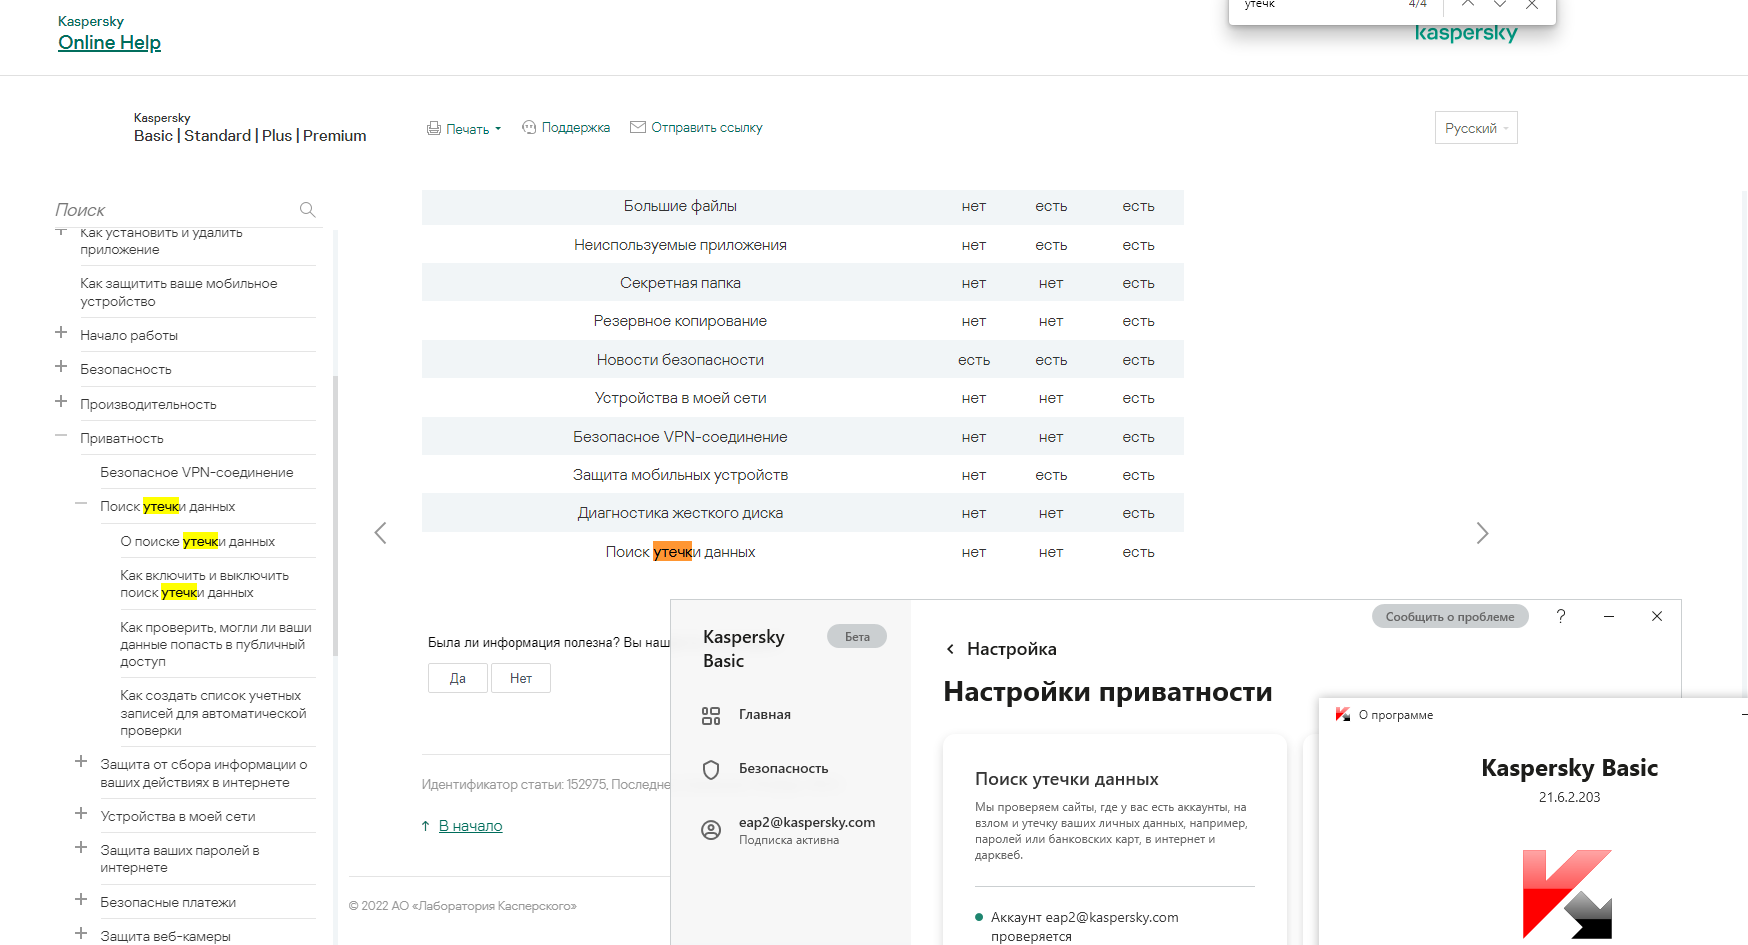Expand Защита от сбора информации section

pos(81,762)
